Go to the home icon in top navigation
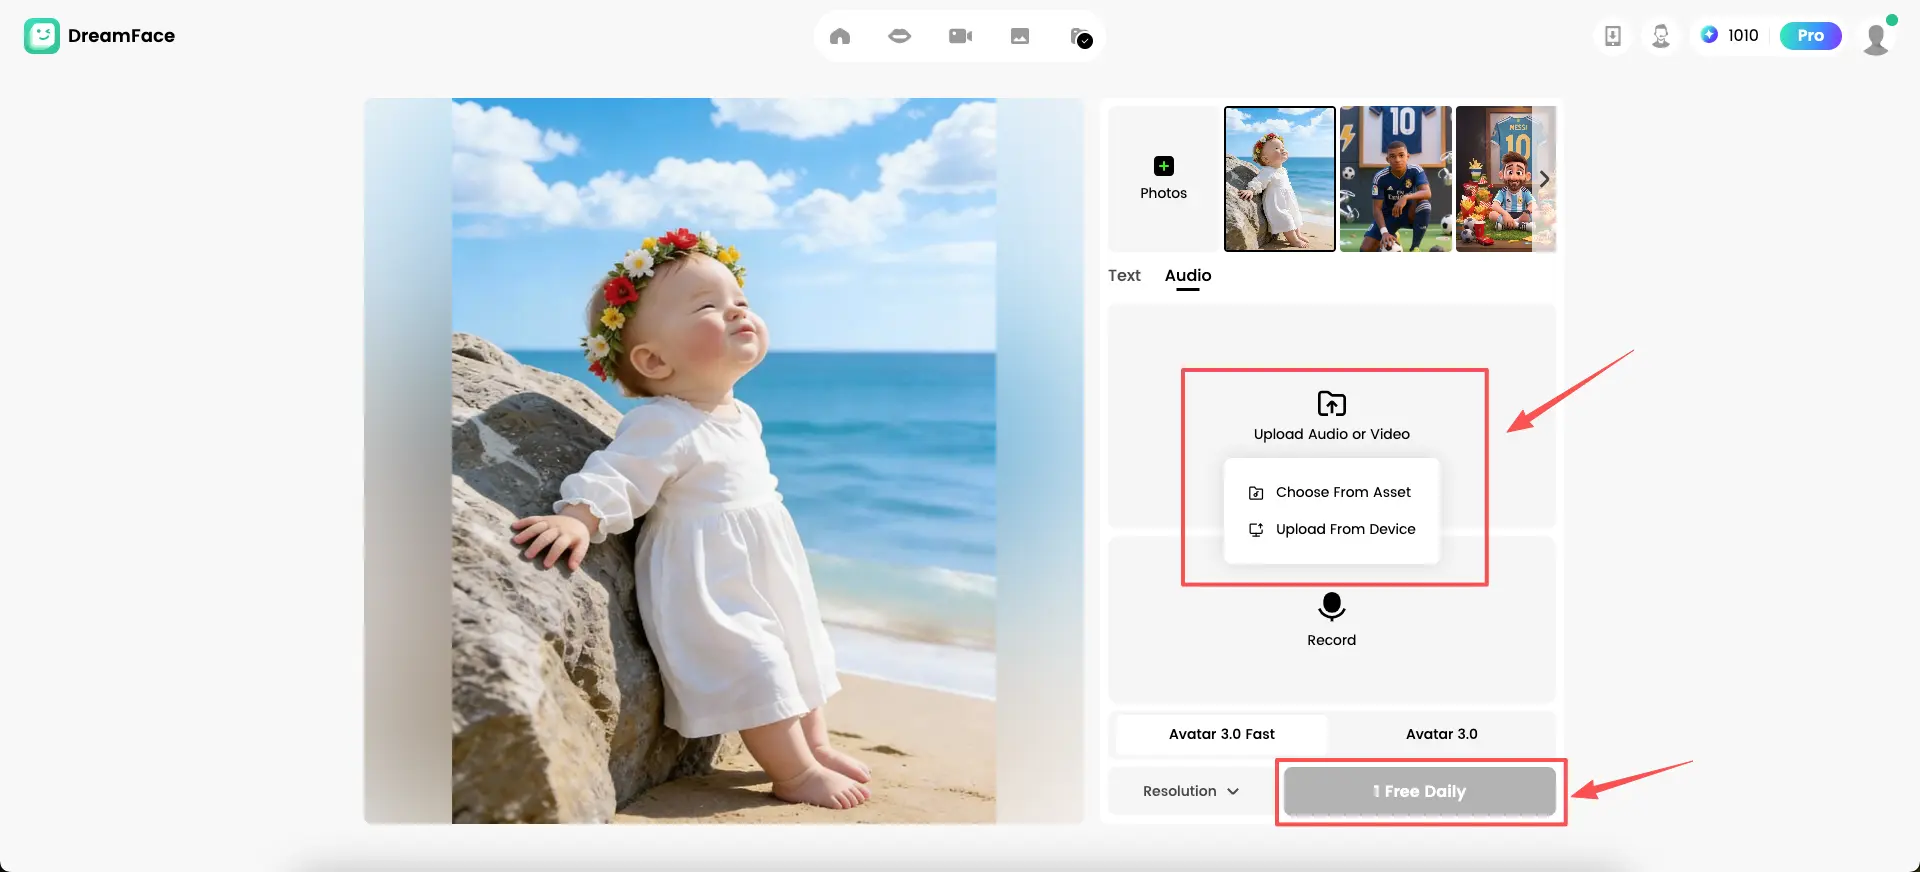 coord(840,37)
